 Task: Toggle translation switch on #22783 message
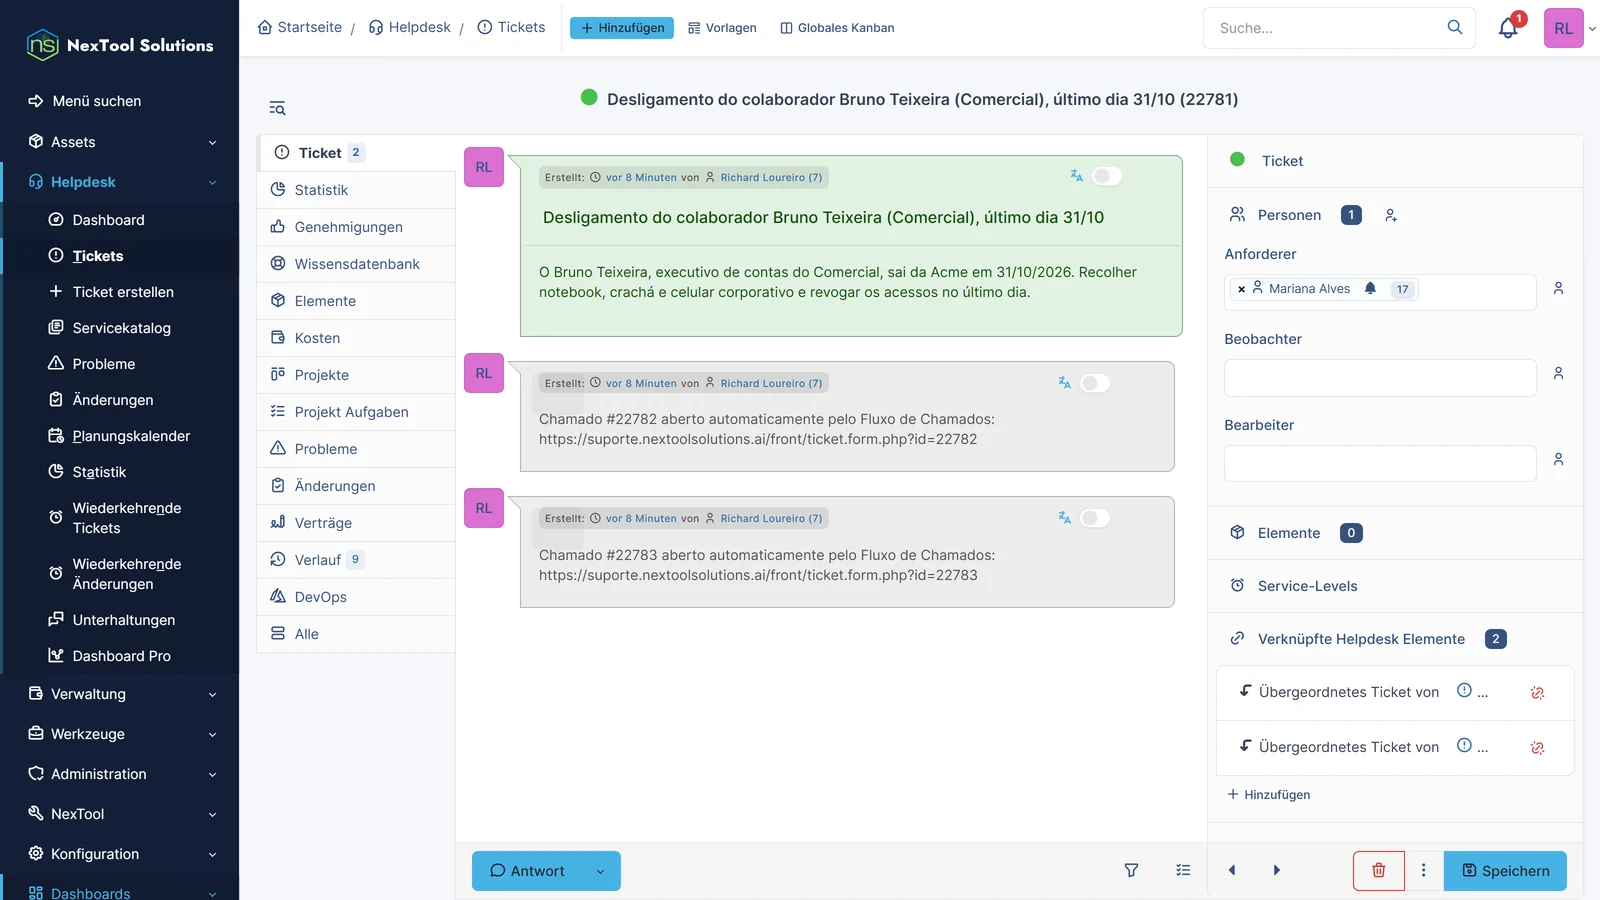click(x=1095, y=518)
